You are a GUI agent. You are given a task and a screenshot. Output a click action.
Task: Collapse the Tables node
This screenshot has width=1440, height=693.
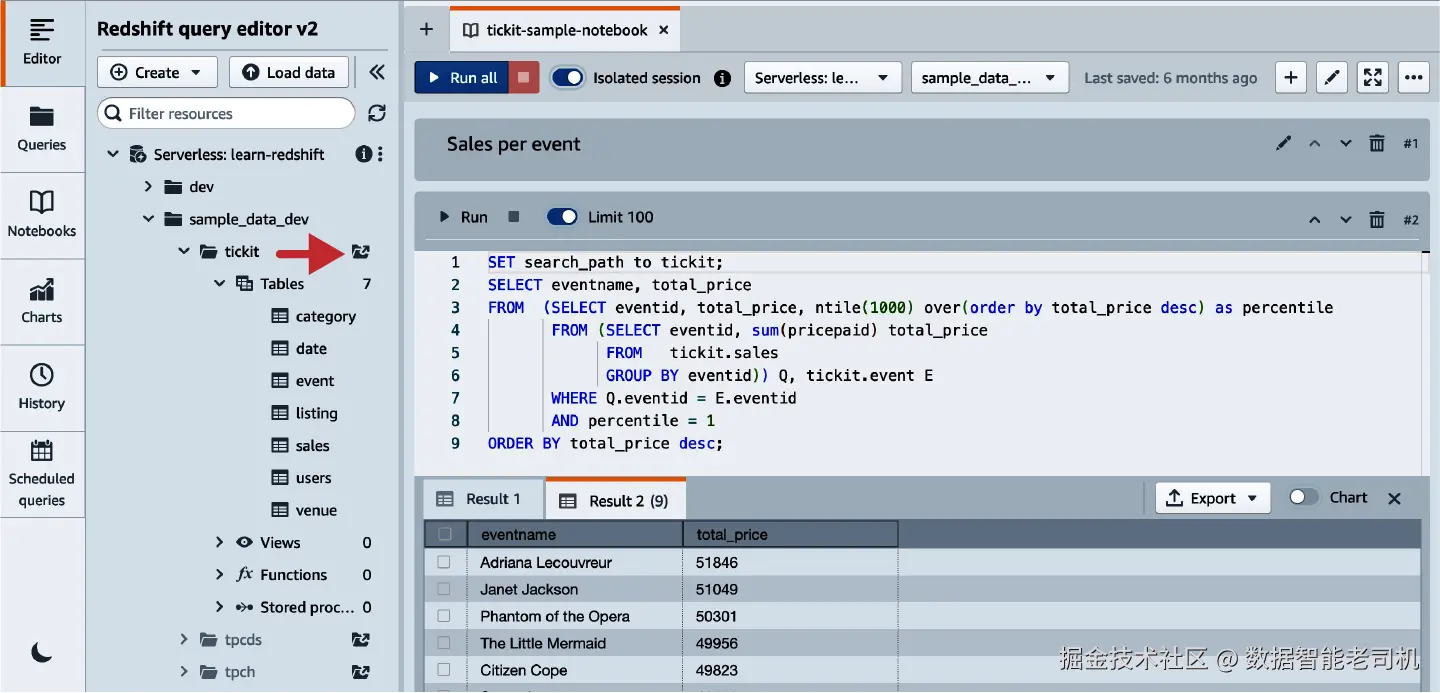(x=220, y=284)
